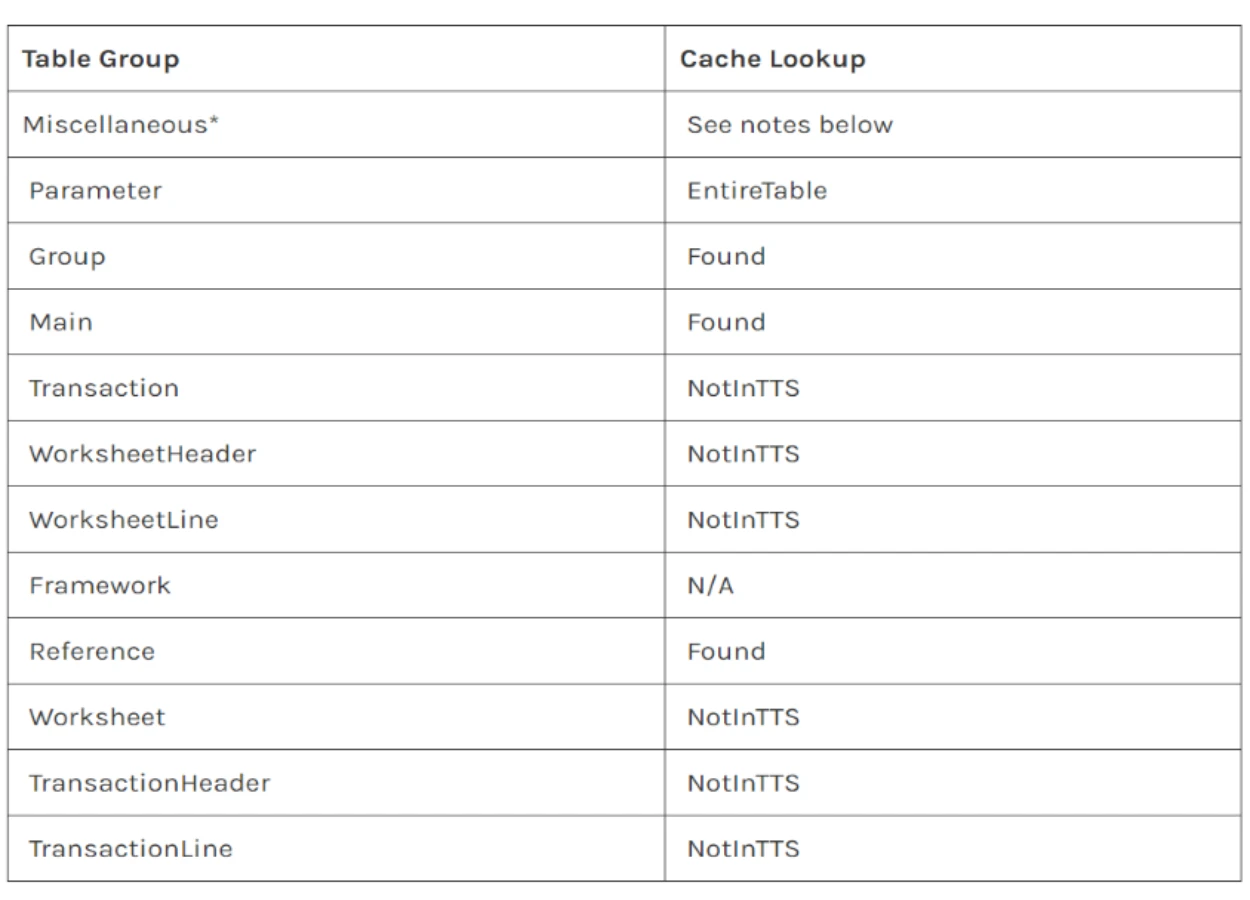1250x900 pixels.
Task: Click the Found value next to Main
Action: click(x=725, y=322)
